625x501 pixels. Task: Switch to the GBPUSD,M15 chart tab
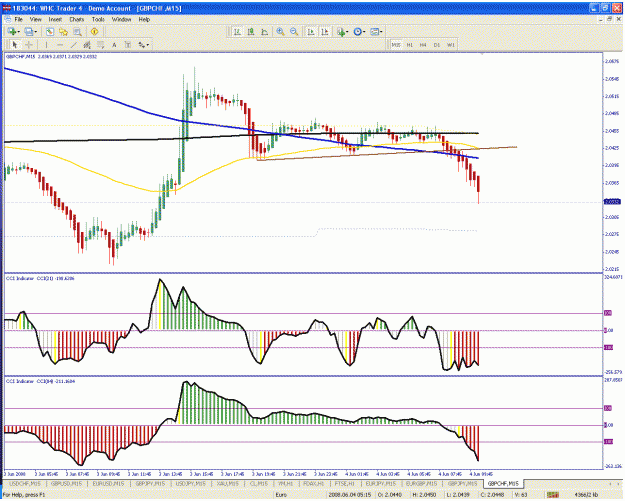66,483
